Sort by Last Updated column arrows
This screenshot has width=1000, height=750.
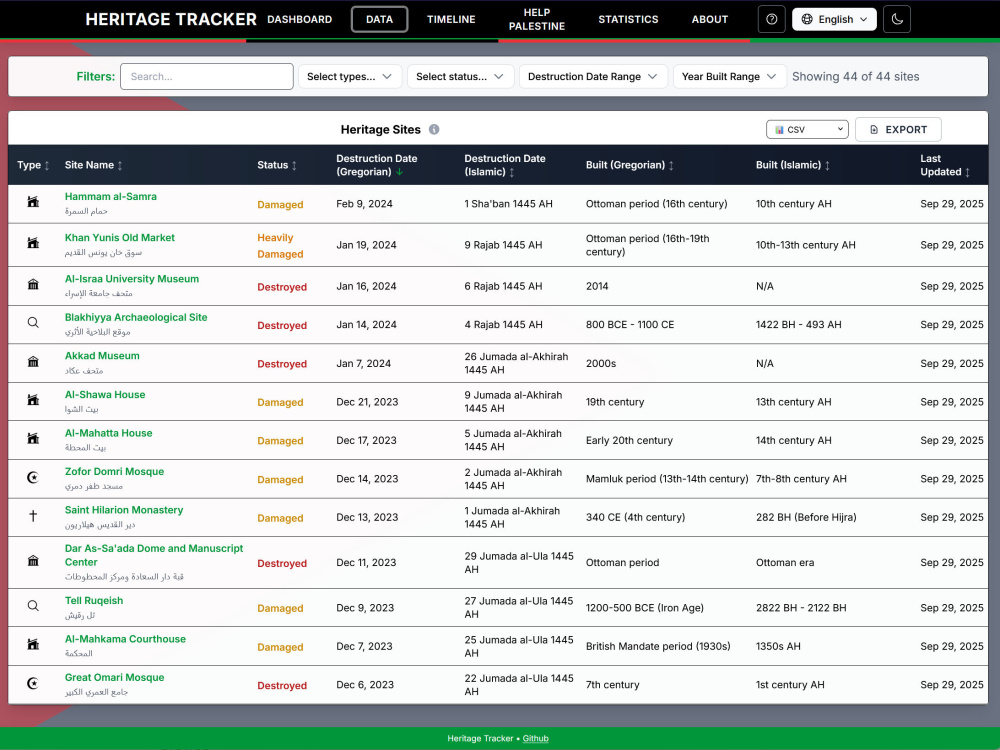[x=967, y=172]
